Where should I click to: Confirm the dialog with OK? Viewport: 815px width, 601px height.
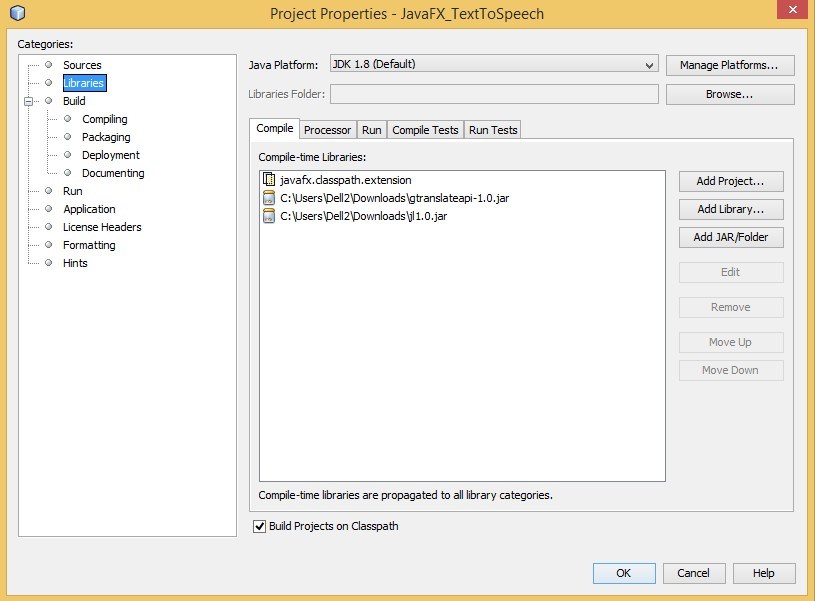tap(623, 573)
